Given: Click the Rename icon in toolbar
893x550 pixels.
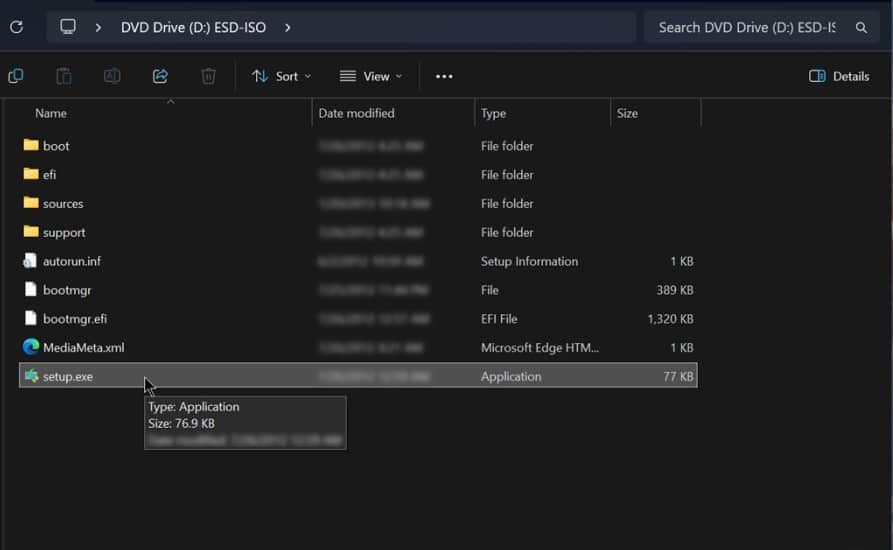Looking at the screenshot, I should click(x=112, y=76).
